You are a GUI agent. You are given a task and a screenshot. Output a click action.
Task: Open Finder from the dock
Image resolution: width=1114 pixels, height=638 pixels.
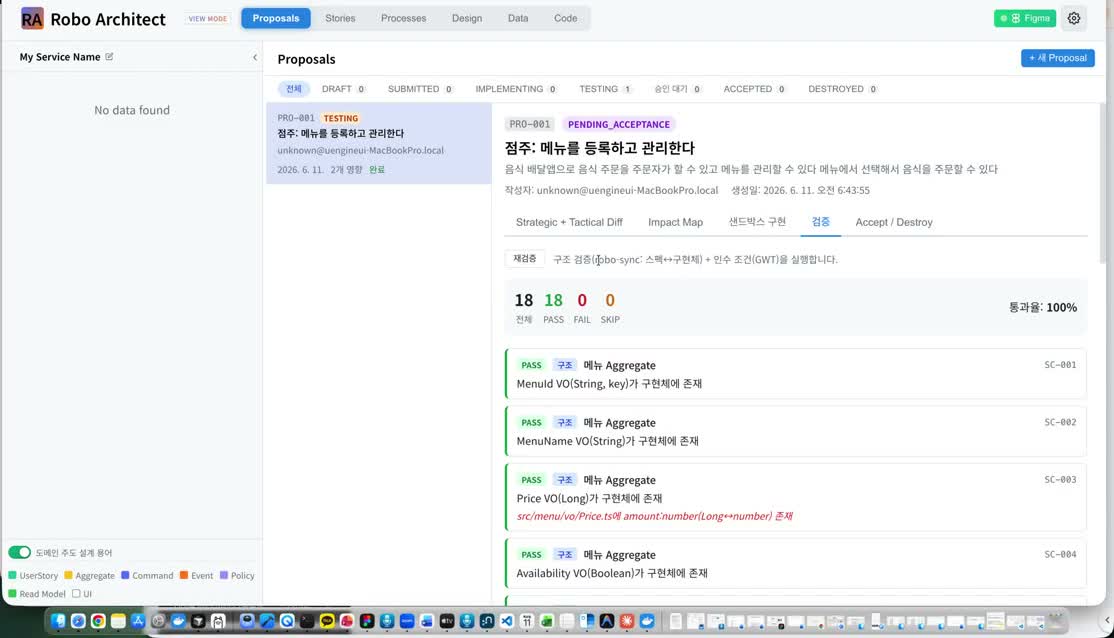point(58,621)
